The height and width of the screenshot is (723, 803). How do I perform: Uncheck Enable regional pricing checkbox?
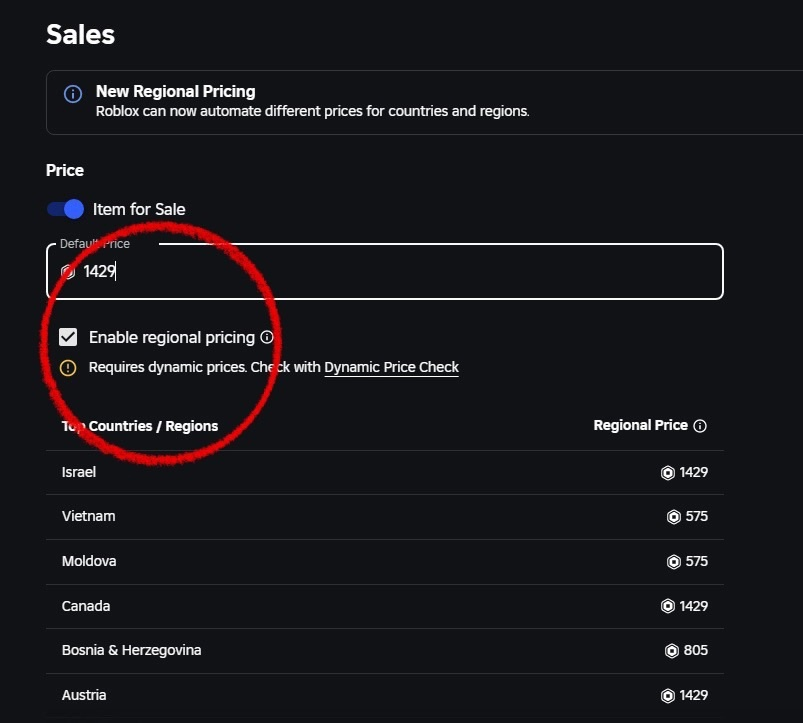click(68, 337)
